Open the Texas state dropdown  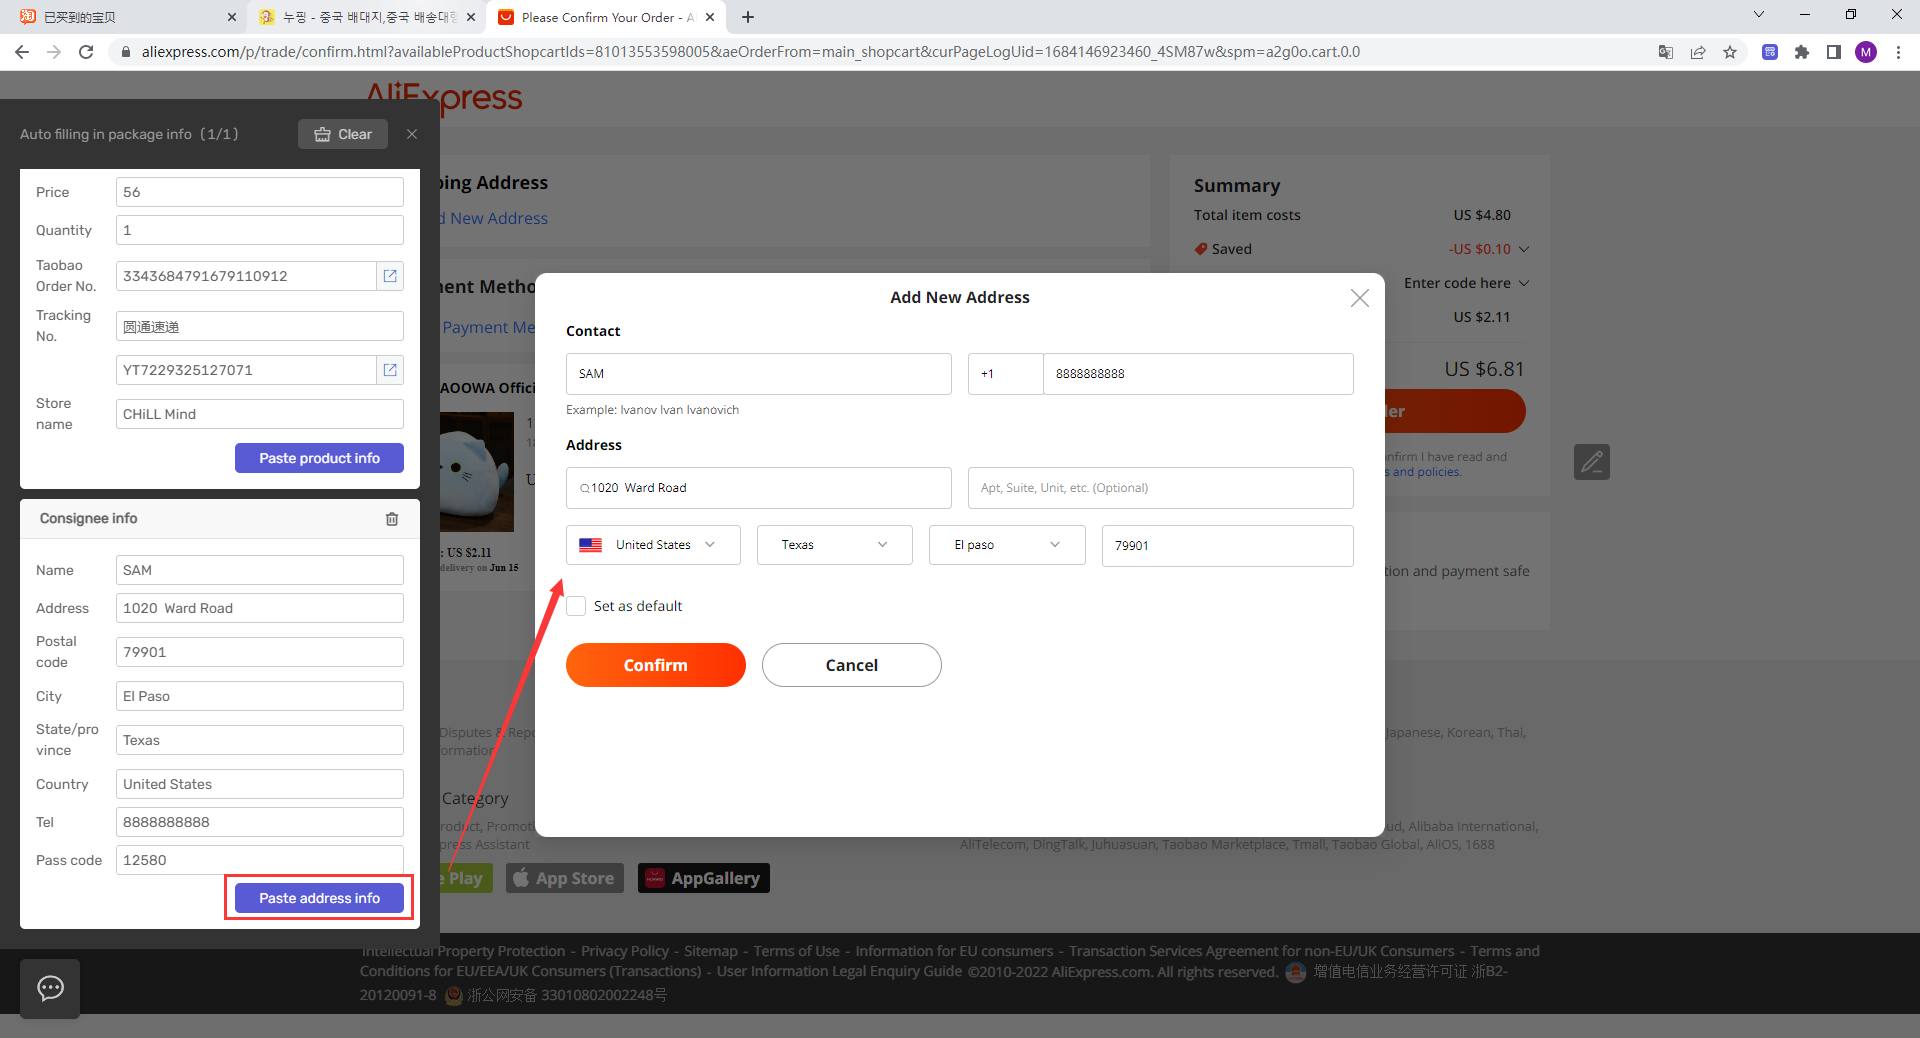[834, 545]
